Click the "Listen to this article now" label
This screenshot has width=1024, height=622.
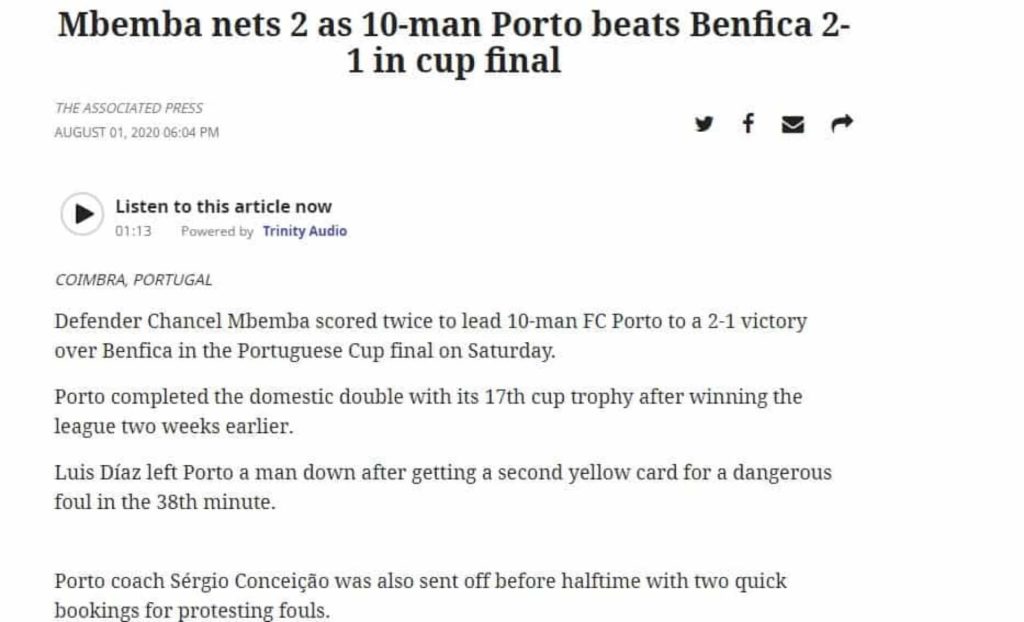click(x=223, y=206)
